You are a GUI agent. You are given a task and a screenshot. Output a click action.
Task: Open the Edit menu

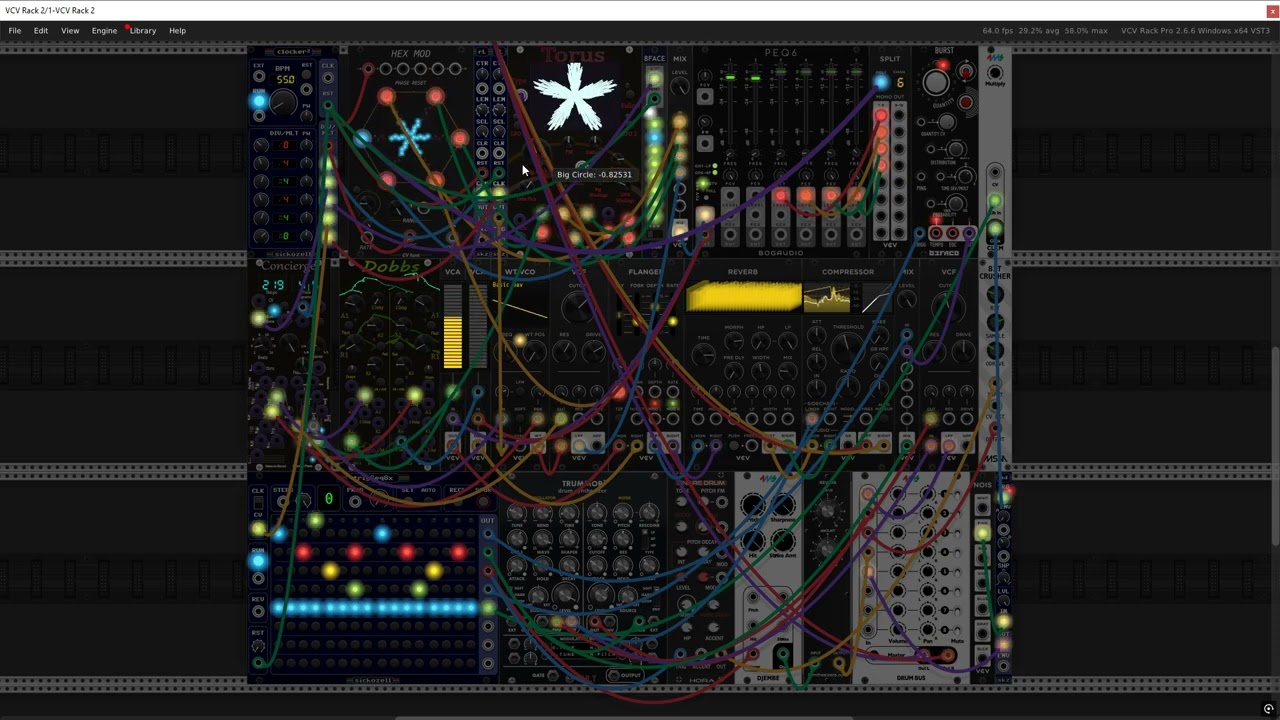click(41, 31)
